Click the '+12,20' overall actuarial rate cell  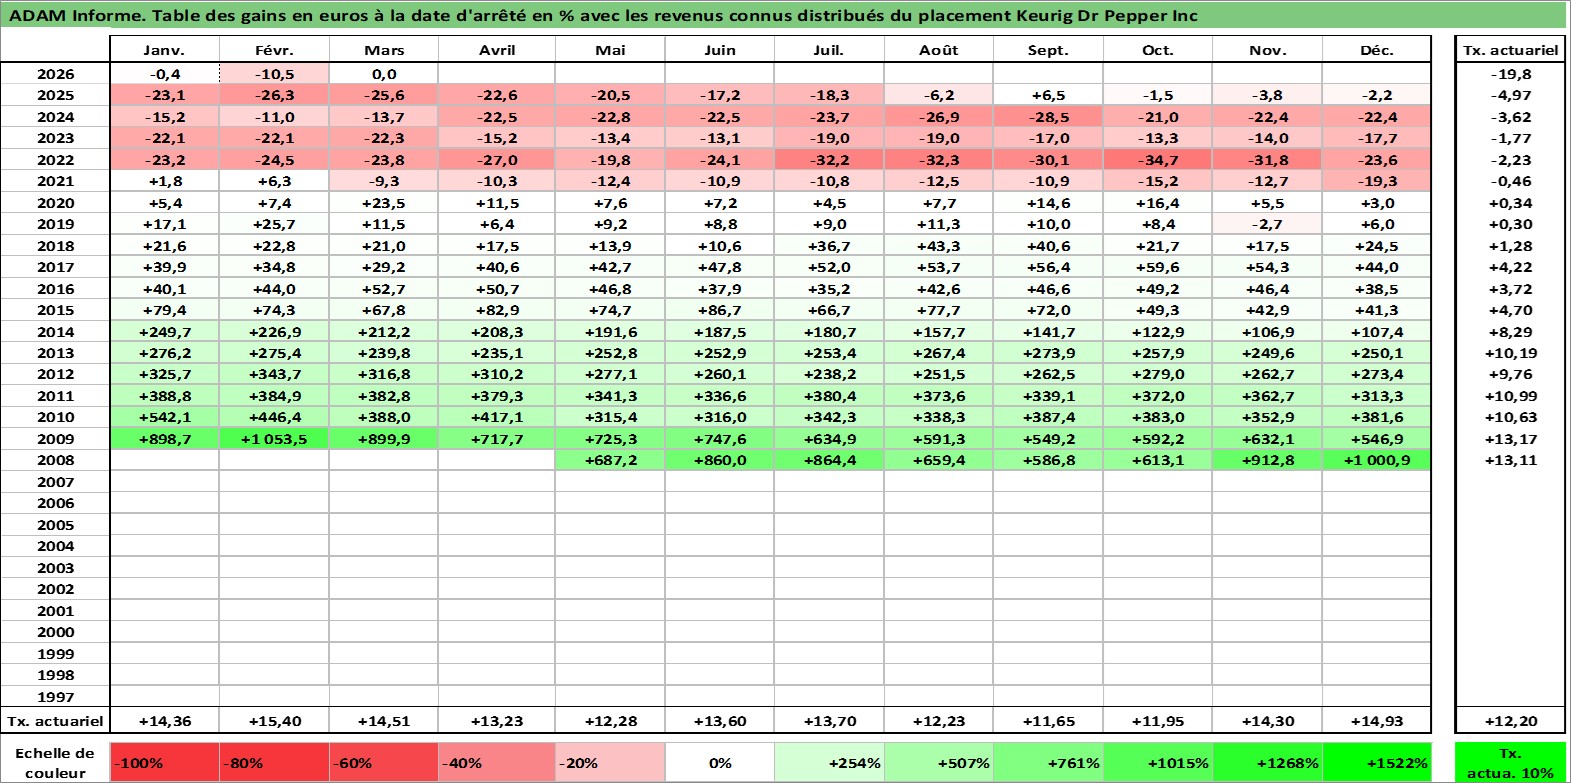1510,721
